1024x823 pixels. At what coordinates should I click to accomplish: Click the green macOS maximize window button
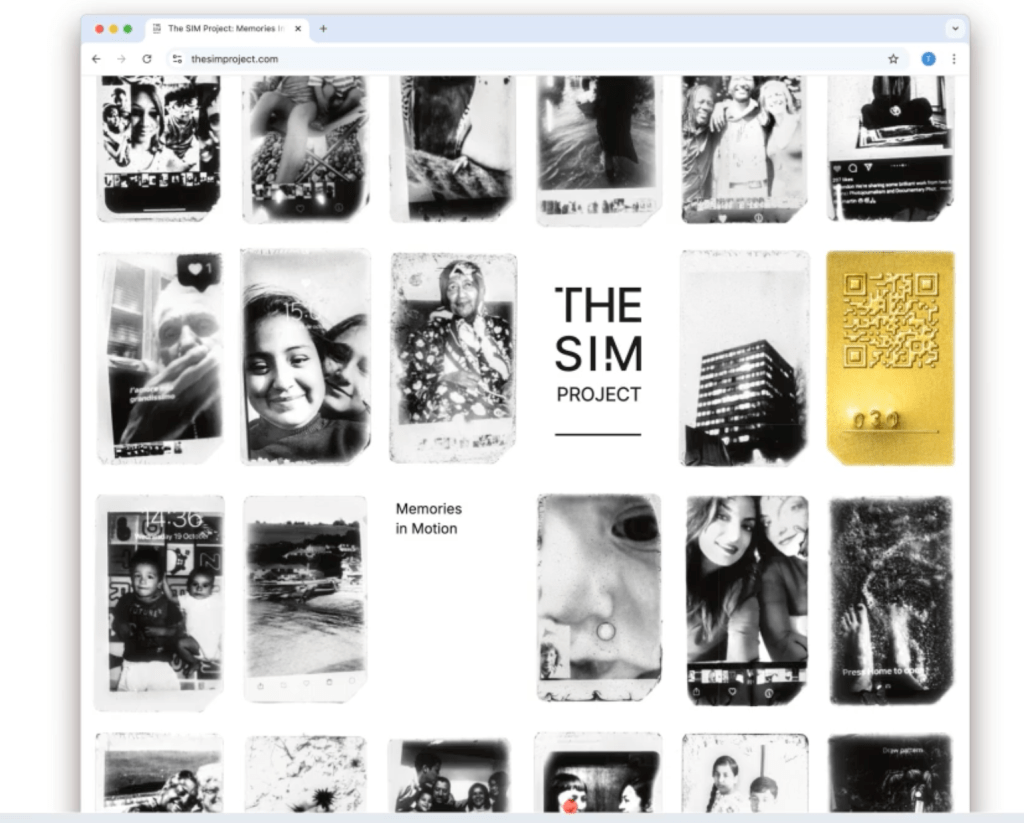[x=128, y=29]
